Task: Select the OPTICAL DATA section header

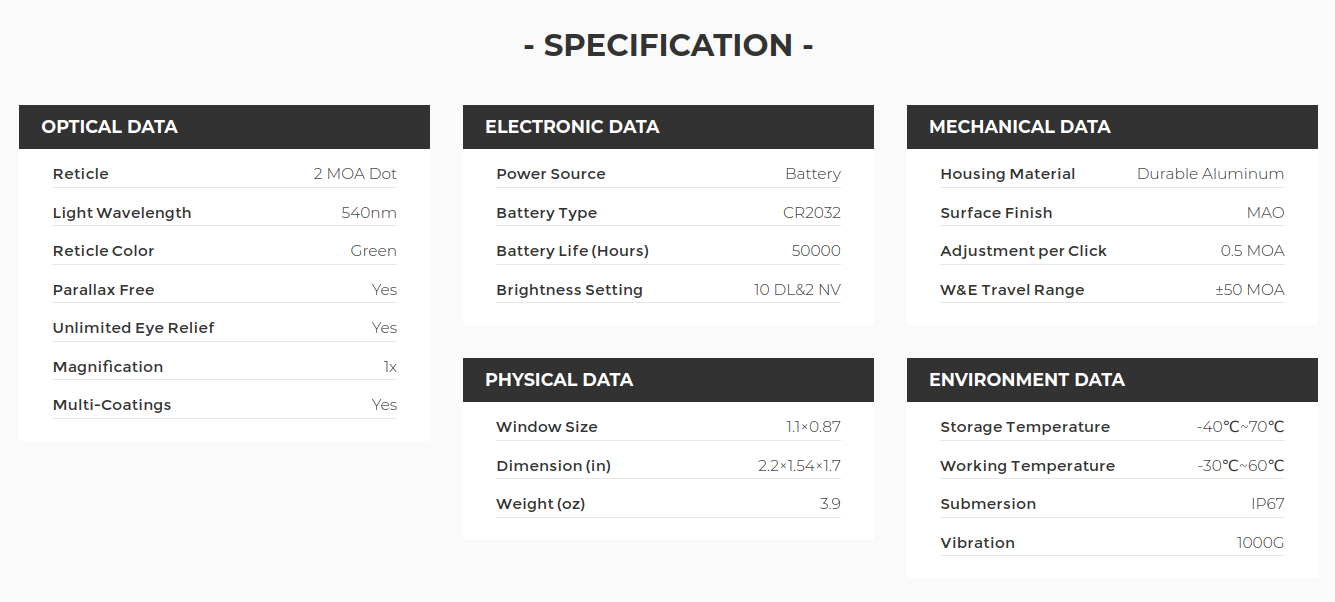Action: 224,127
